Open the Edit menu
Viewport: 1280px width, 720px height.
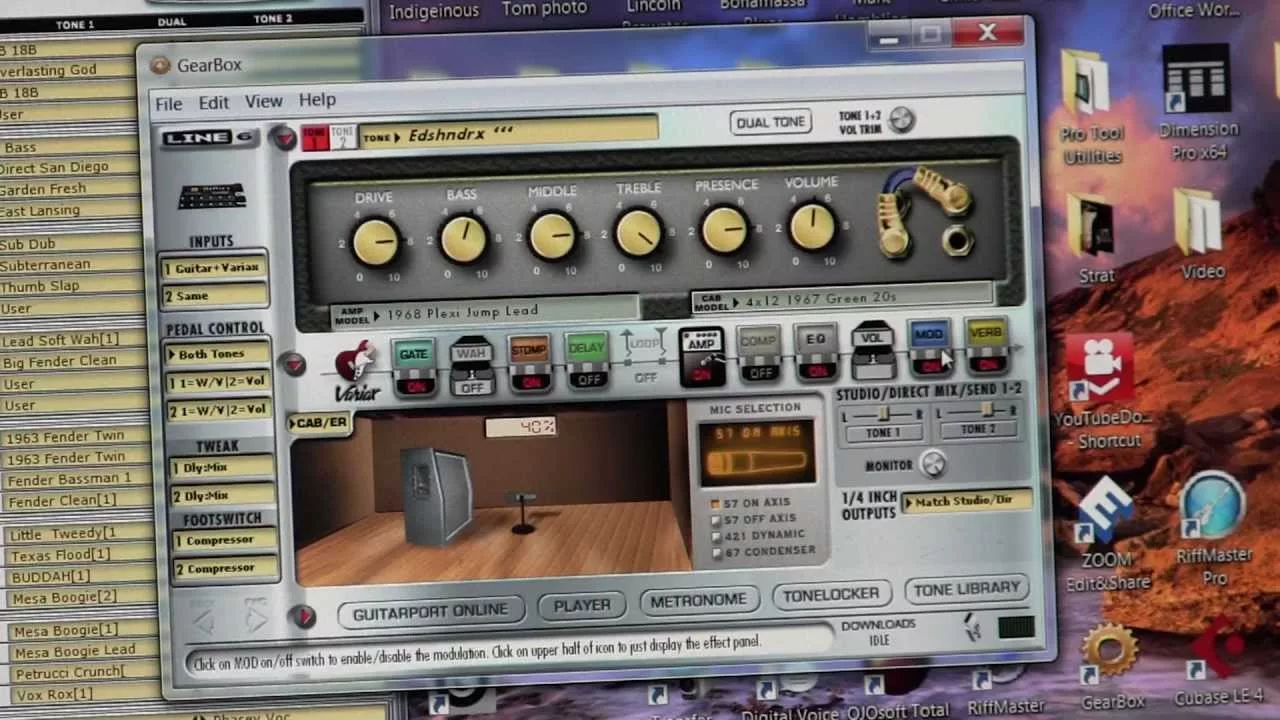coord(213,102)
